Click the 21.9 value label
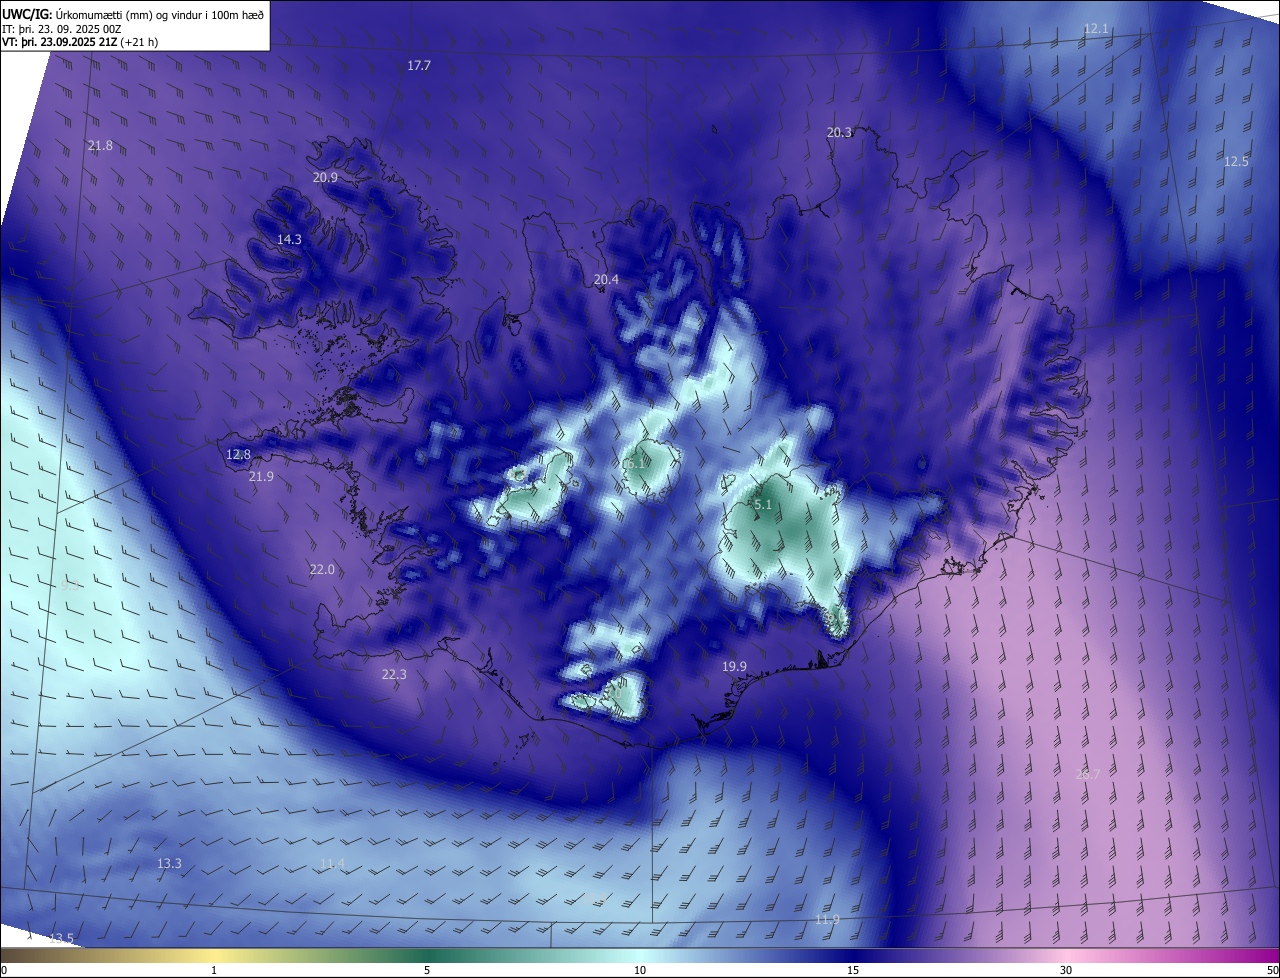This screenshot has height=978, width=1280. click(x=261, y=476)
